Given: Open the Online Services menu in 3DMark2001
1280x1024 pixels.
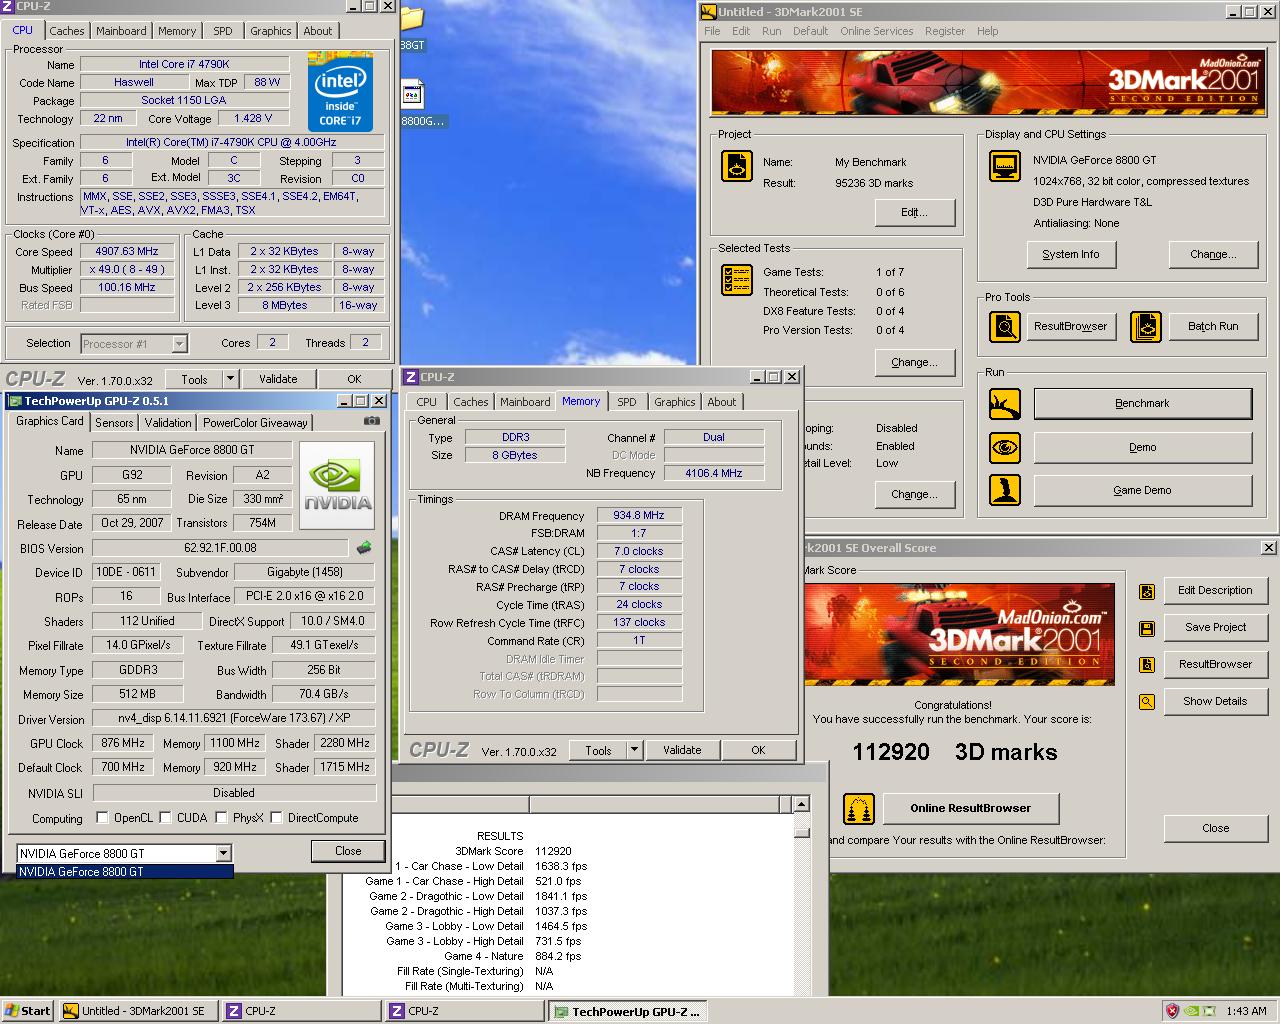Looking at the screenshot, I should (x=876, y=31).
